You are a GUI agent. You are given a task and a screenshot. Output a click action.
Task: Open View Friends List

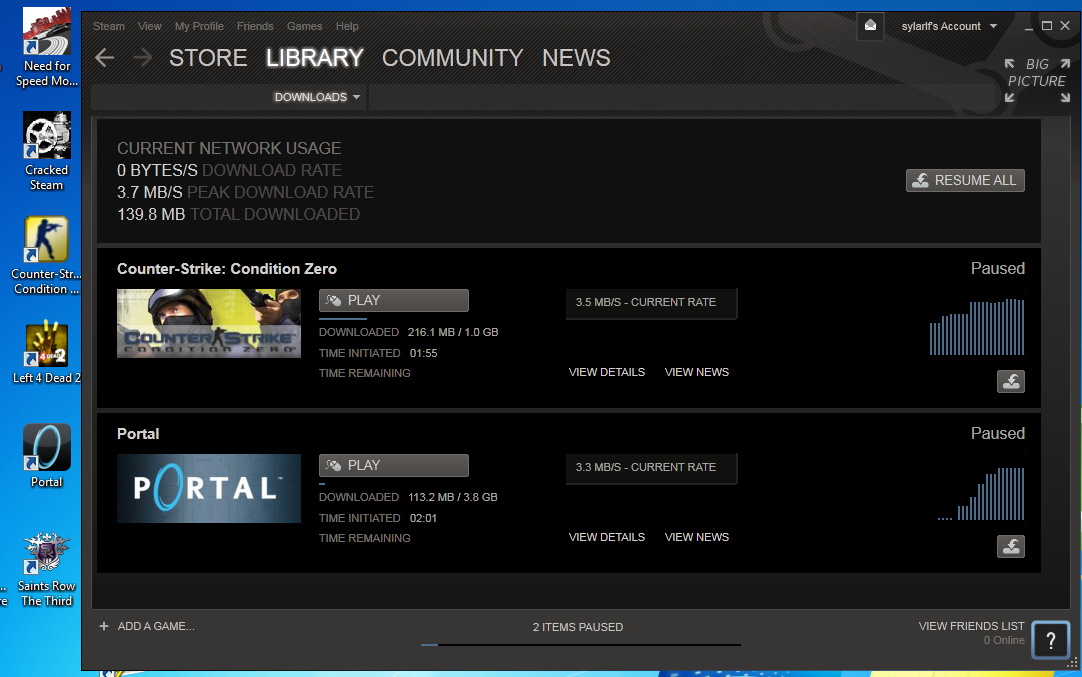[x=971, y=626]
